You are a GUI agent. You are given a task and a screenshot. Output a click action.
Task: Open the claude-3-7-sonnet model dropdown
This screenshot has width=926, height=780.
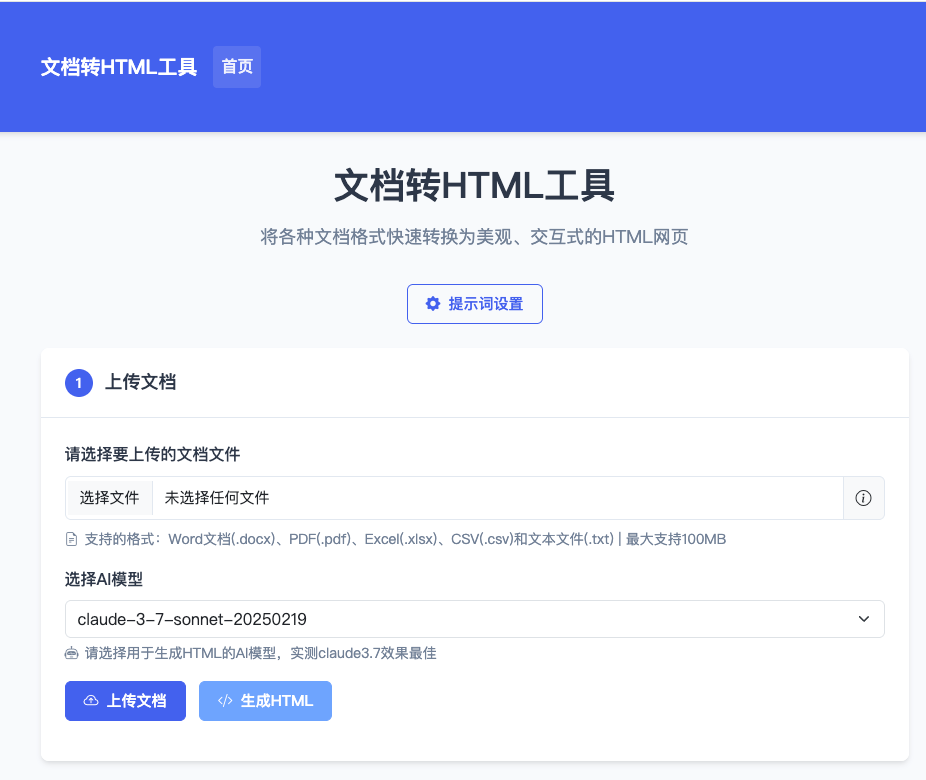coord(460,619)
